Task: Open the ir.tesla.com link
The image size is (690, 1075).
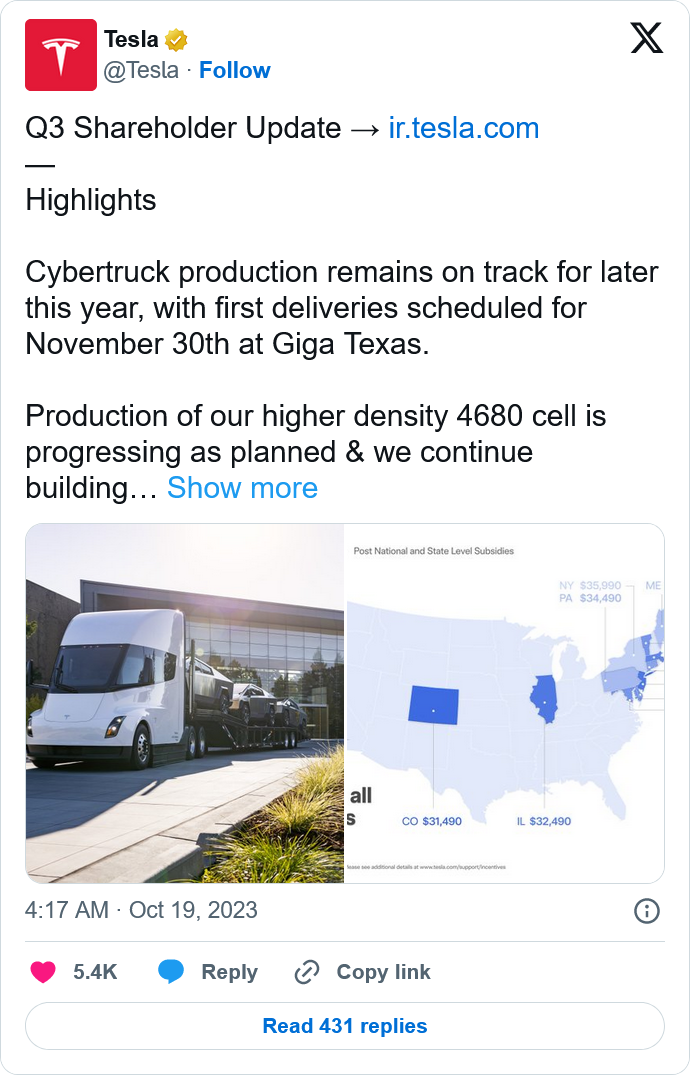Action: [463, 128]
